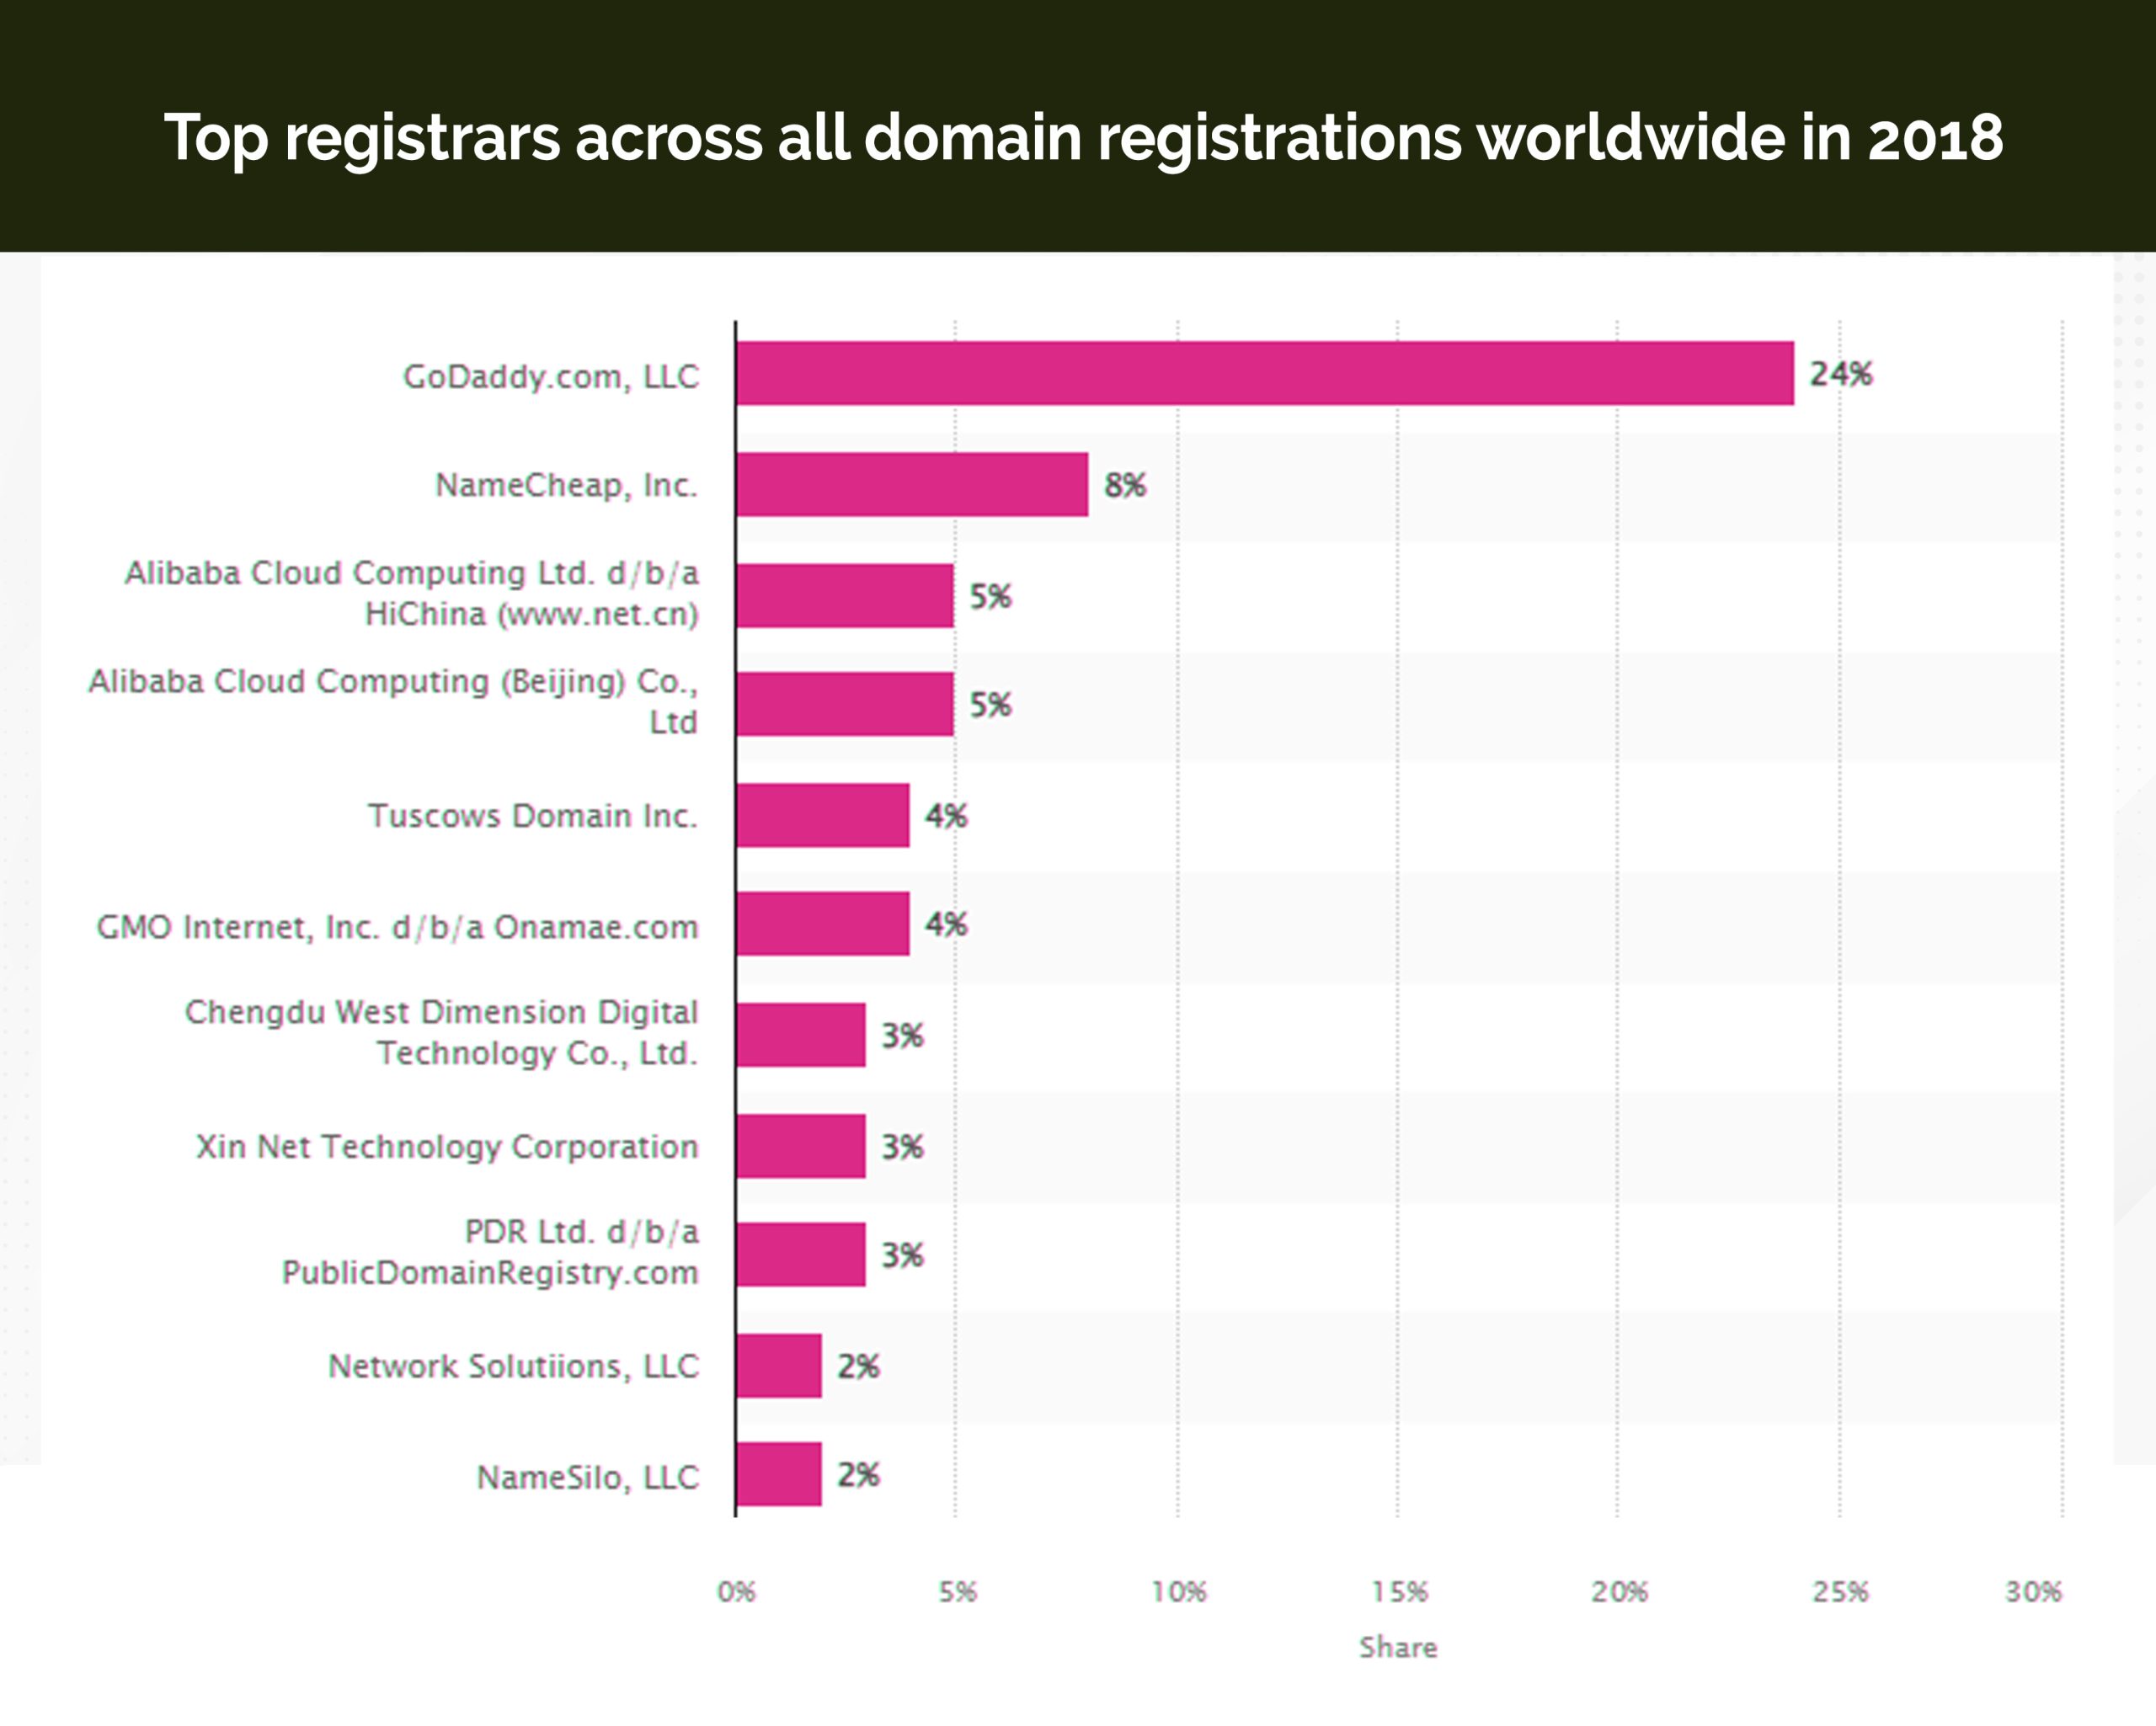Click the Chengdu West Dimension Digital label
Screen dimensions: 2156x1726
click(441, 1032)
